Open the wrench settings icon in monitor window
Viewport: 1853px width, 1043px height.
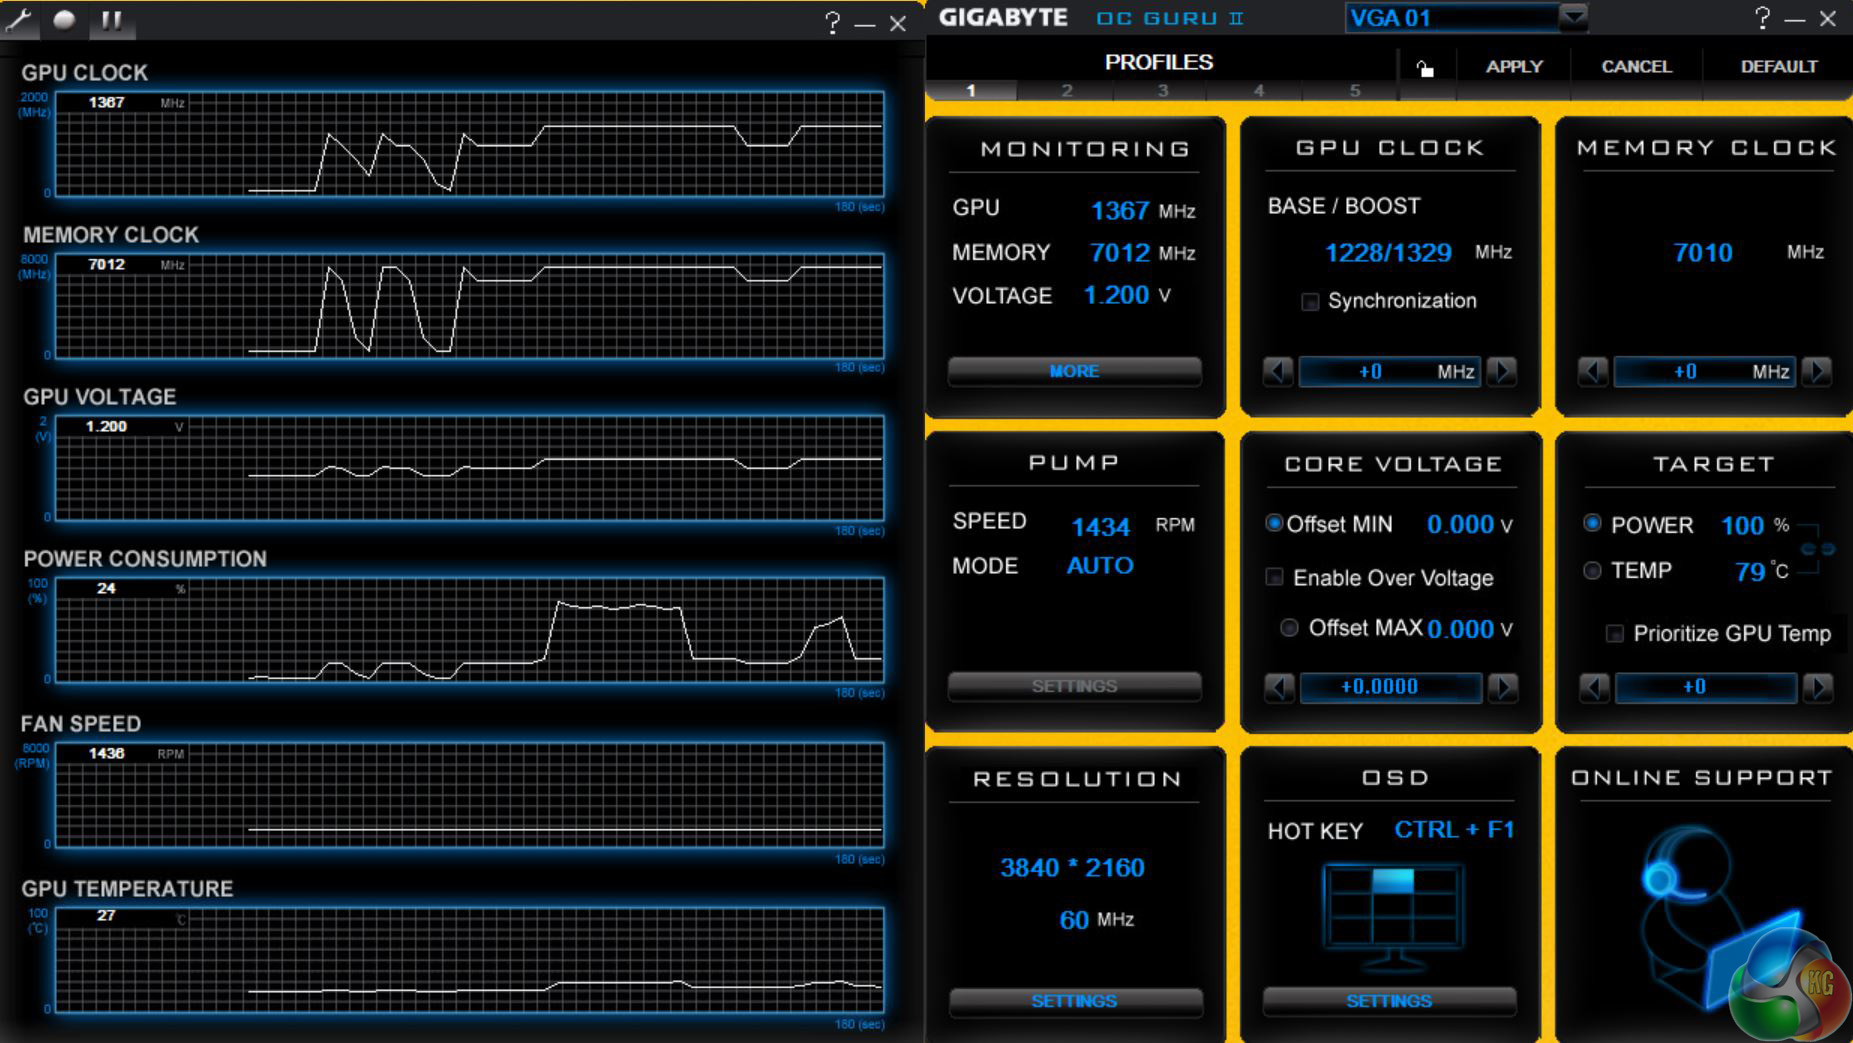coord(19,20)
